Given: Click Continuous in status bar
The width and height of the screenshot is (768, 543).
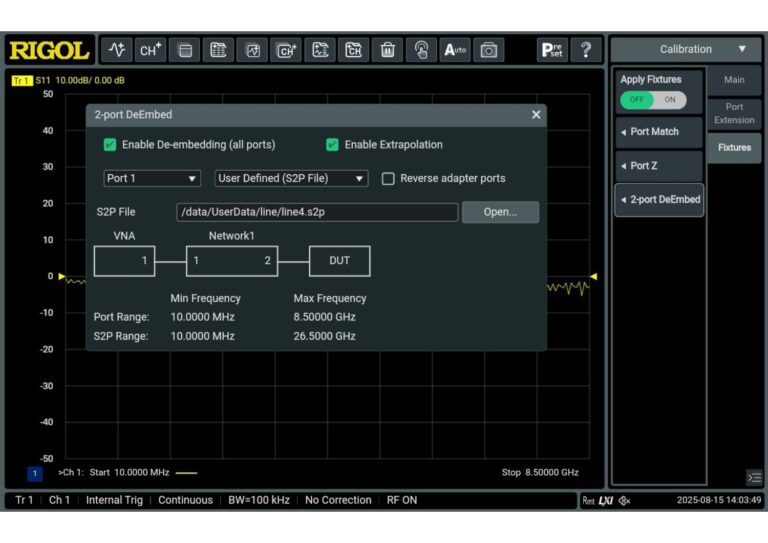Looking at the screenshot, I should coord(185,500).
